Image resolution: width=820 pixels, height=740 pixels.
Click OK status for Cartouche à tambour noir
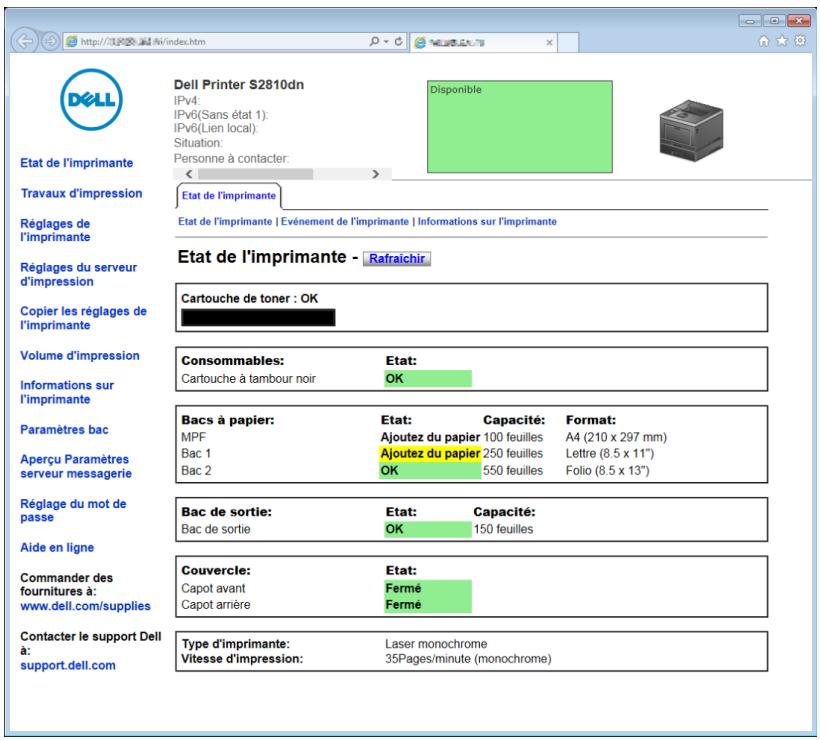point(428,379)
